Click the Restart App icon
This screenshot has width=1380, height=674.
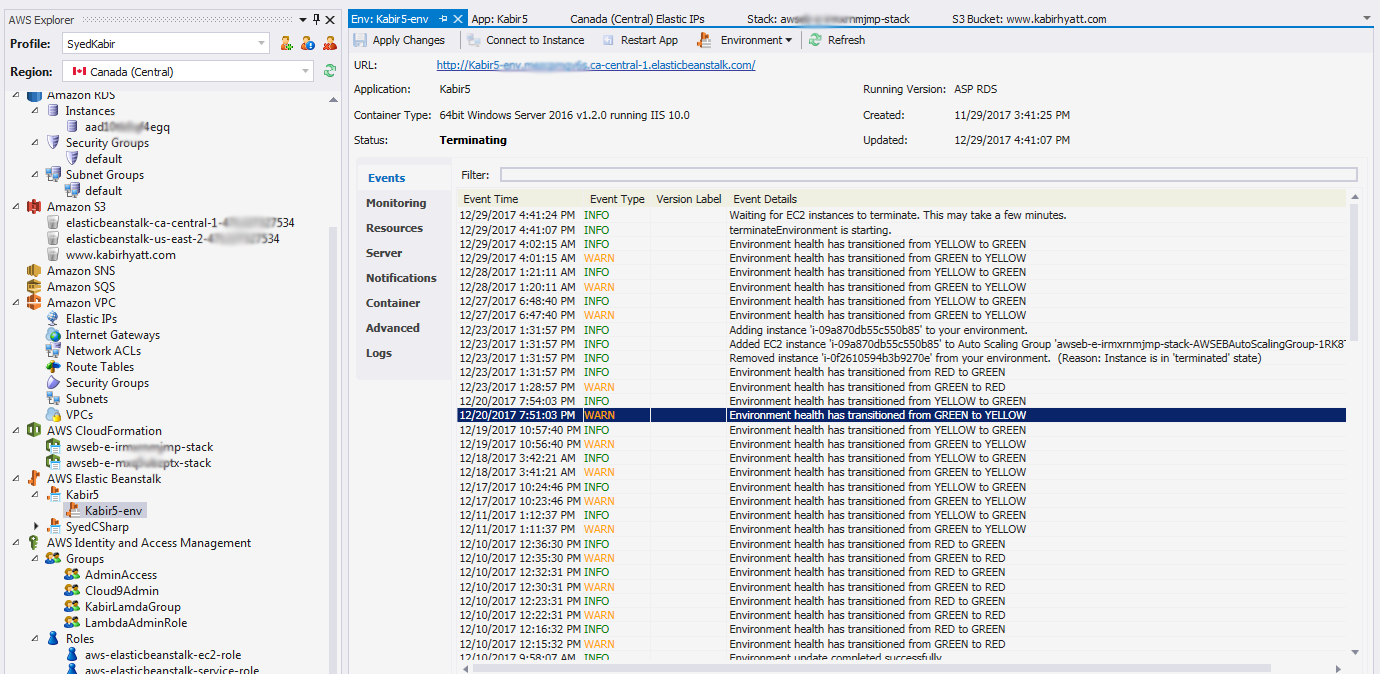609,40
